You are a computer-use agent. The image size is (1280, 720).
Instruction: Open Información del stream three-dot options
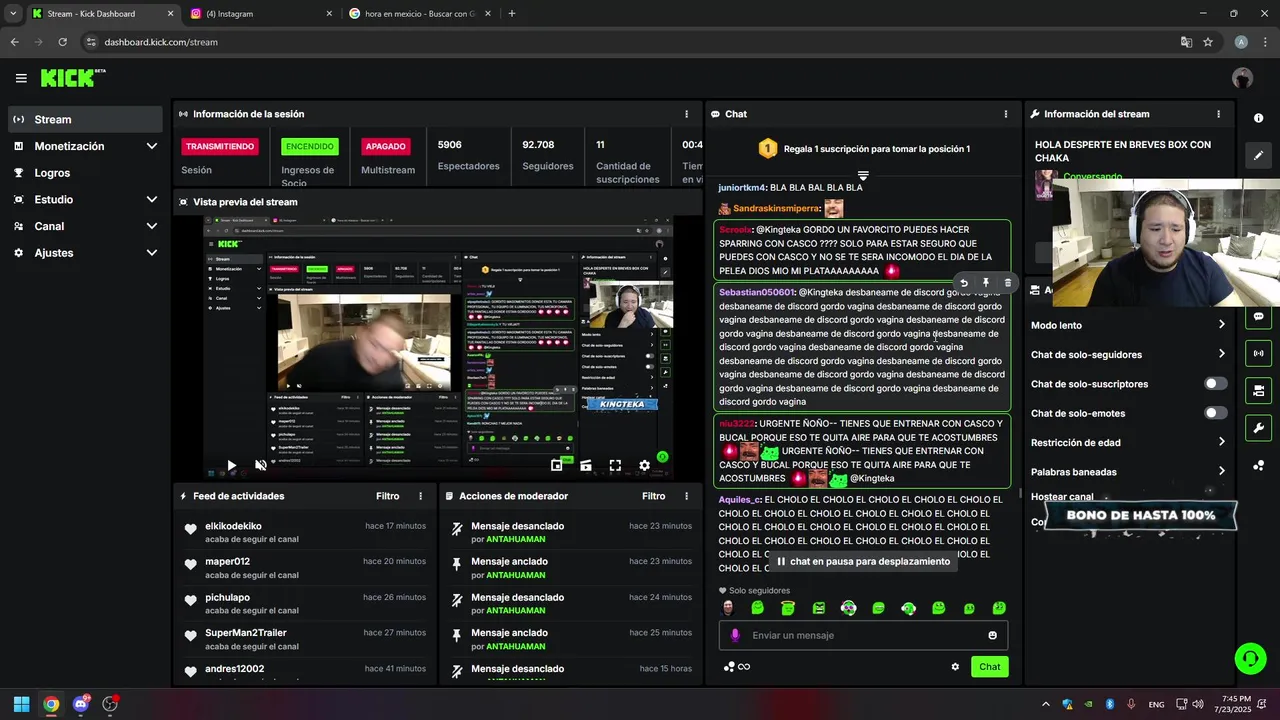1218,114
